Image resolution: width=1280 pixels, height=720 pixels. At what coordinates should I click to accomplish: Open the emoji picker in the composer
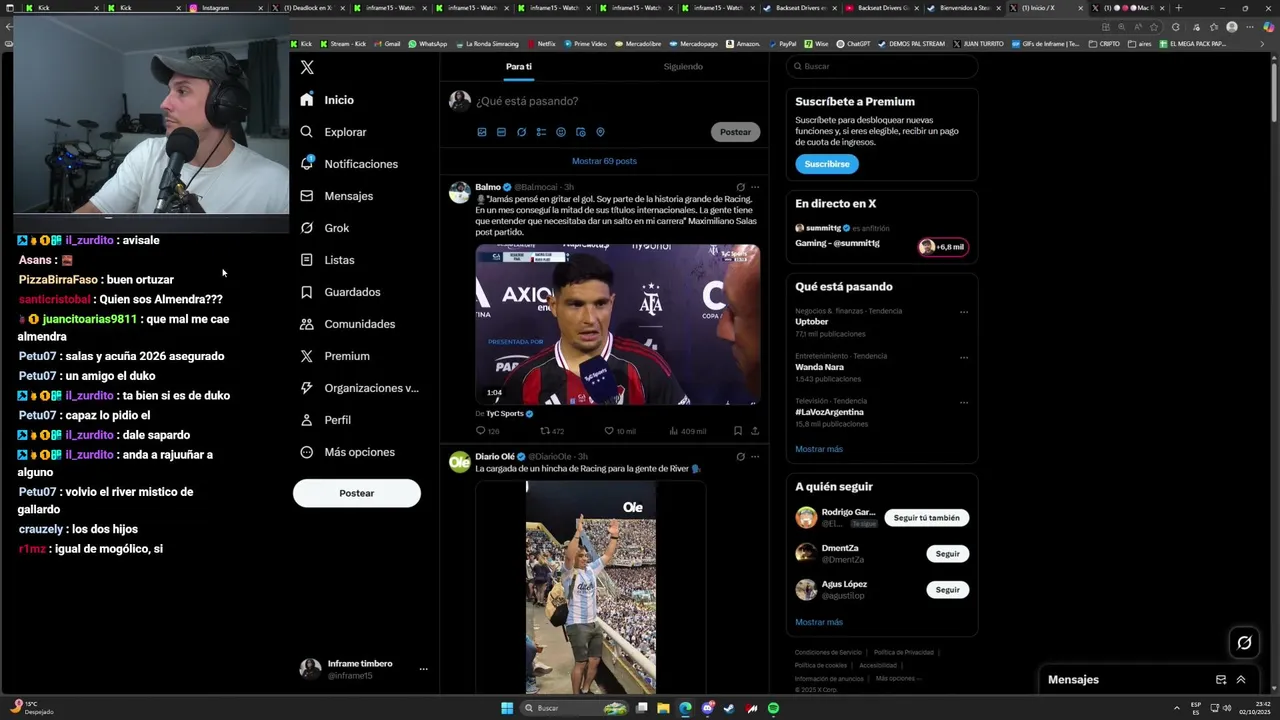(561, 132)
